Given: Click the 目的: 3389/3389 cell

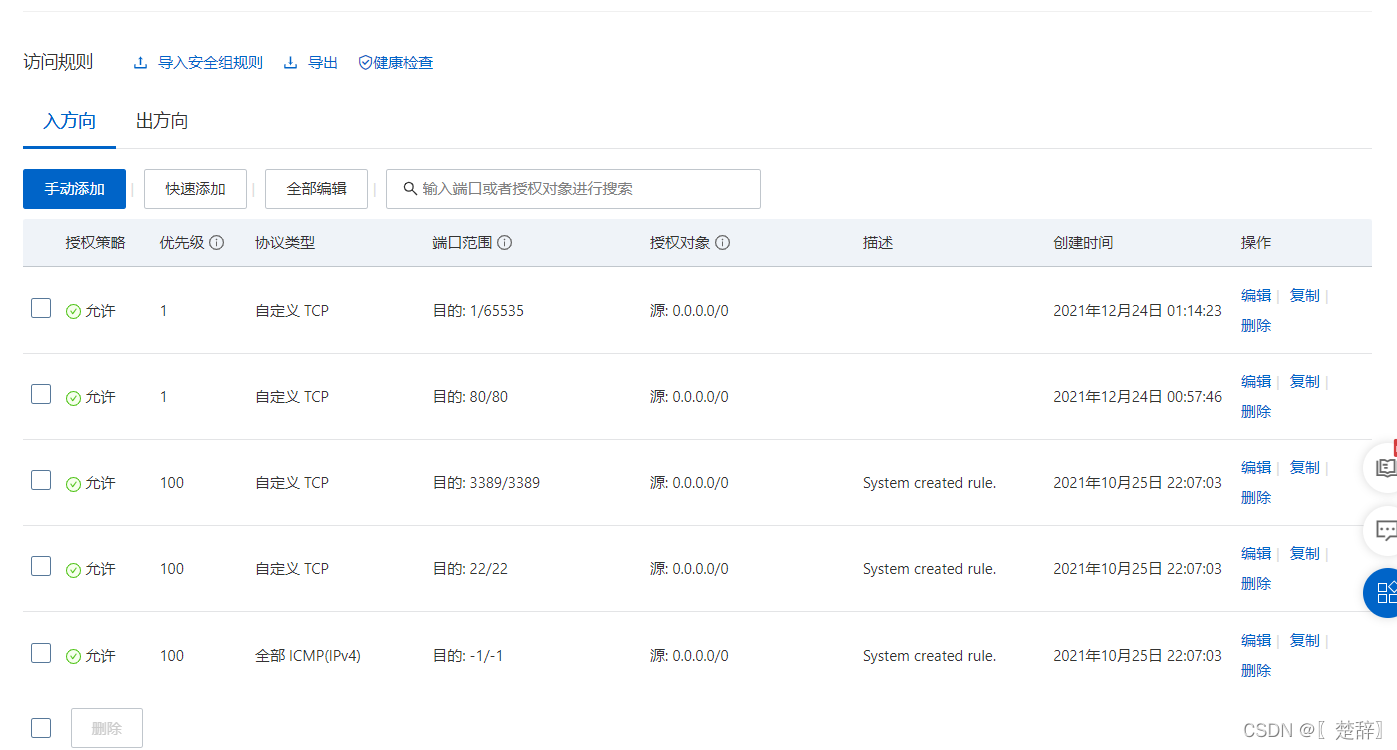Looking at the screenshot, I should click(x=486, y=483).
